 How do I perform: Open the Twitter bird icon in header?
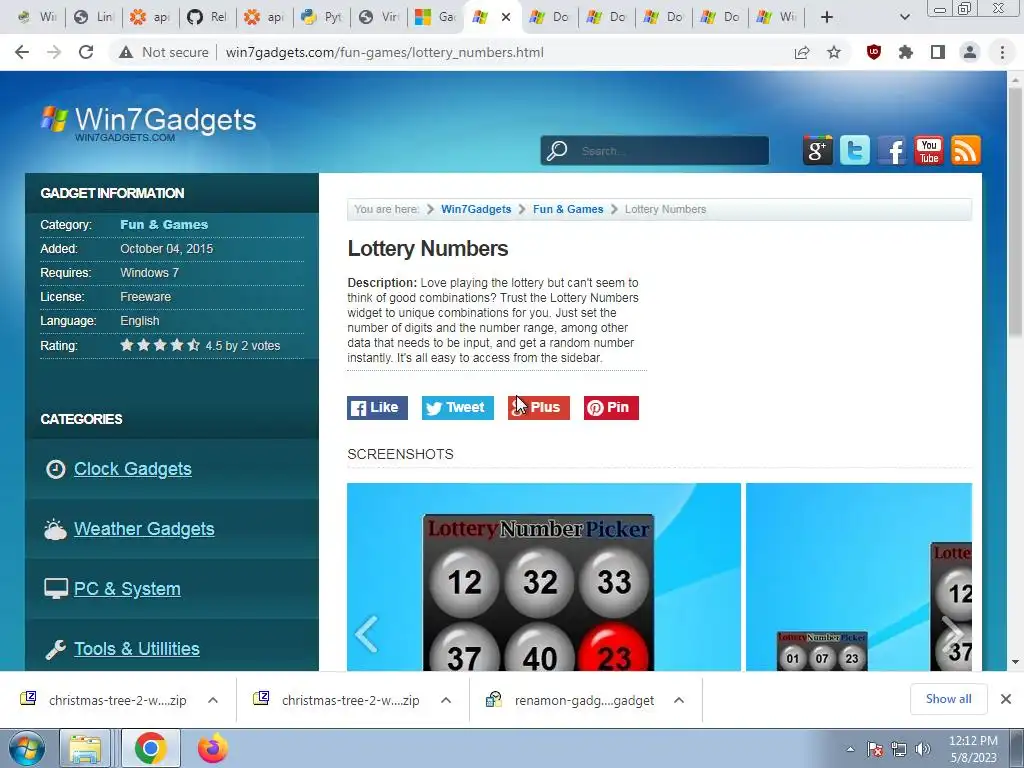855,150
